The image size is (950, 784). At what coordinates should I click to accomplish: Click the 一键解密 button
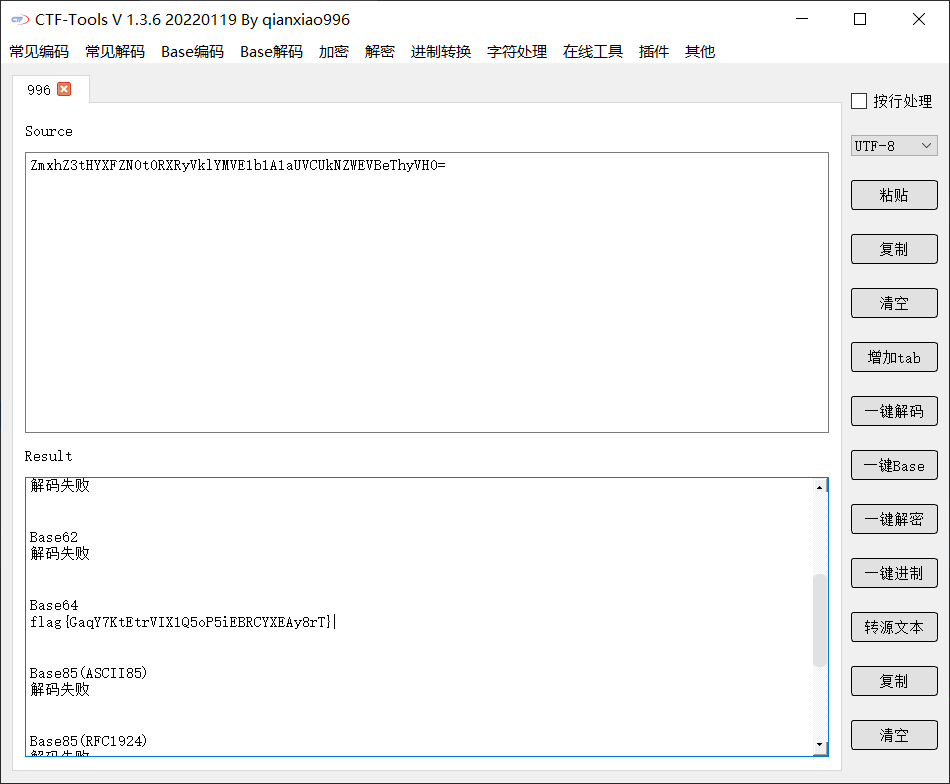[x=894, y=519]
